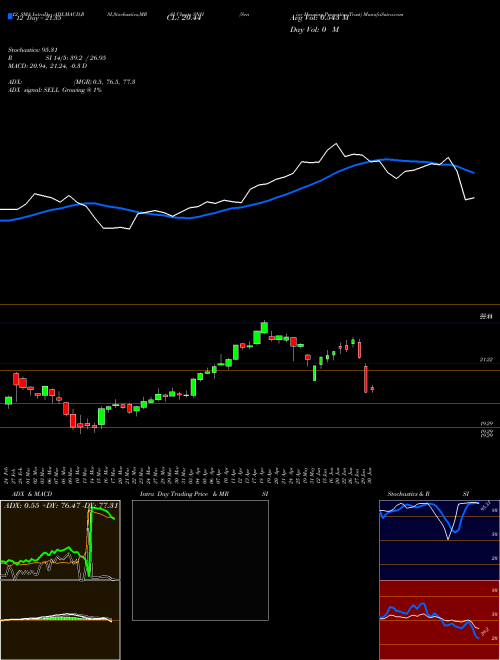Open the red RSI chart panel
The width and height of the screenshot is (500, 660).
point(439,620)
